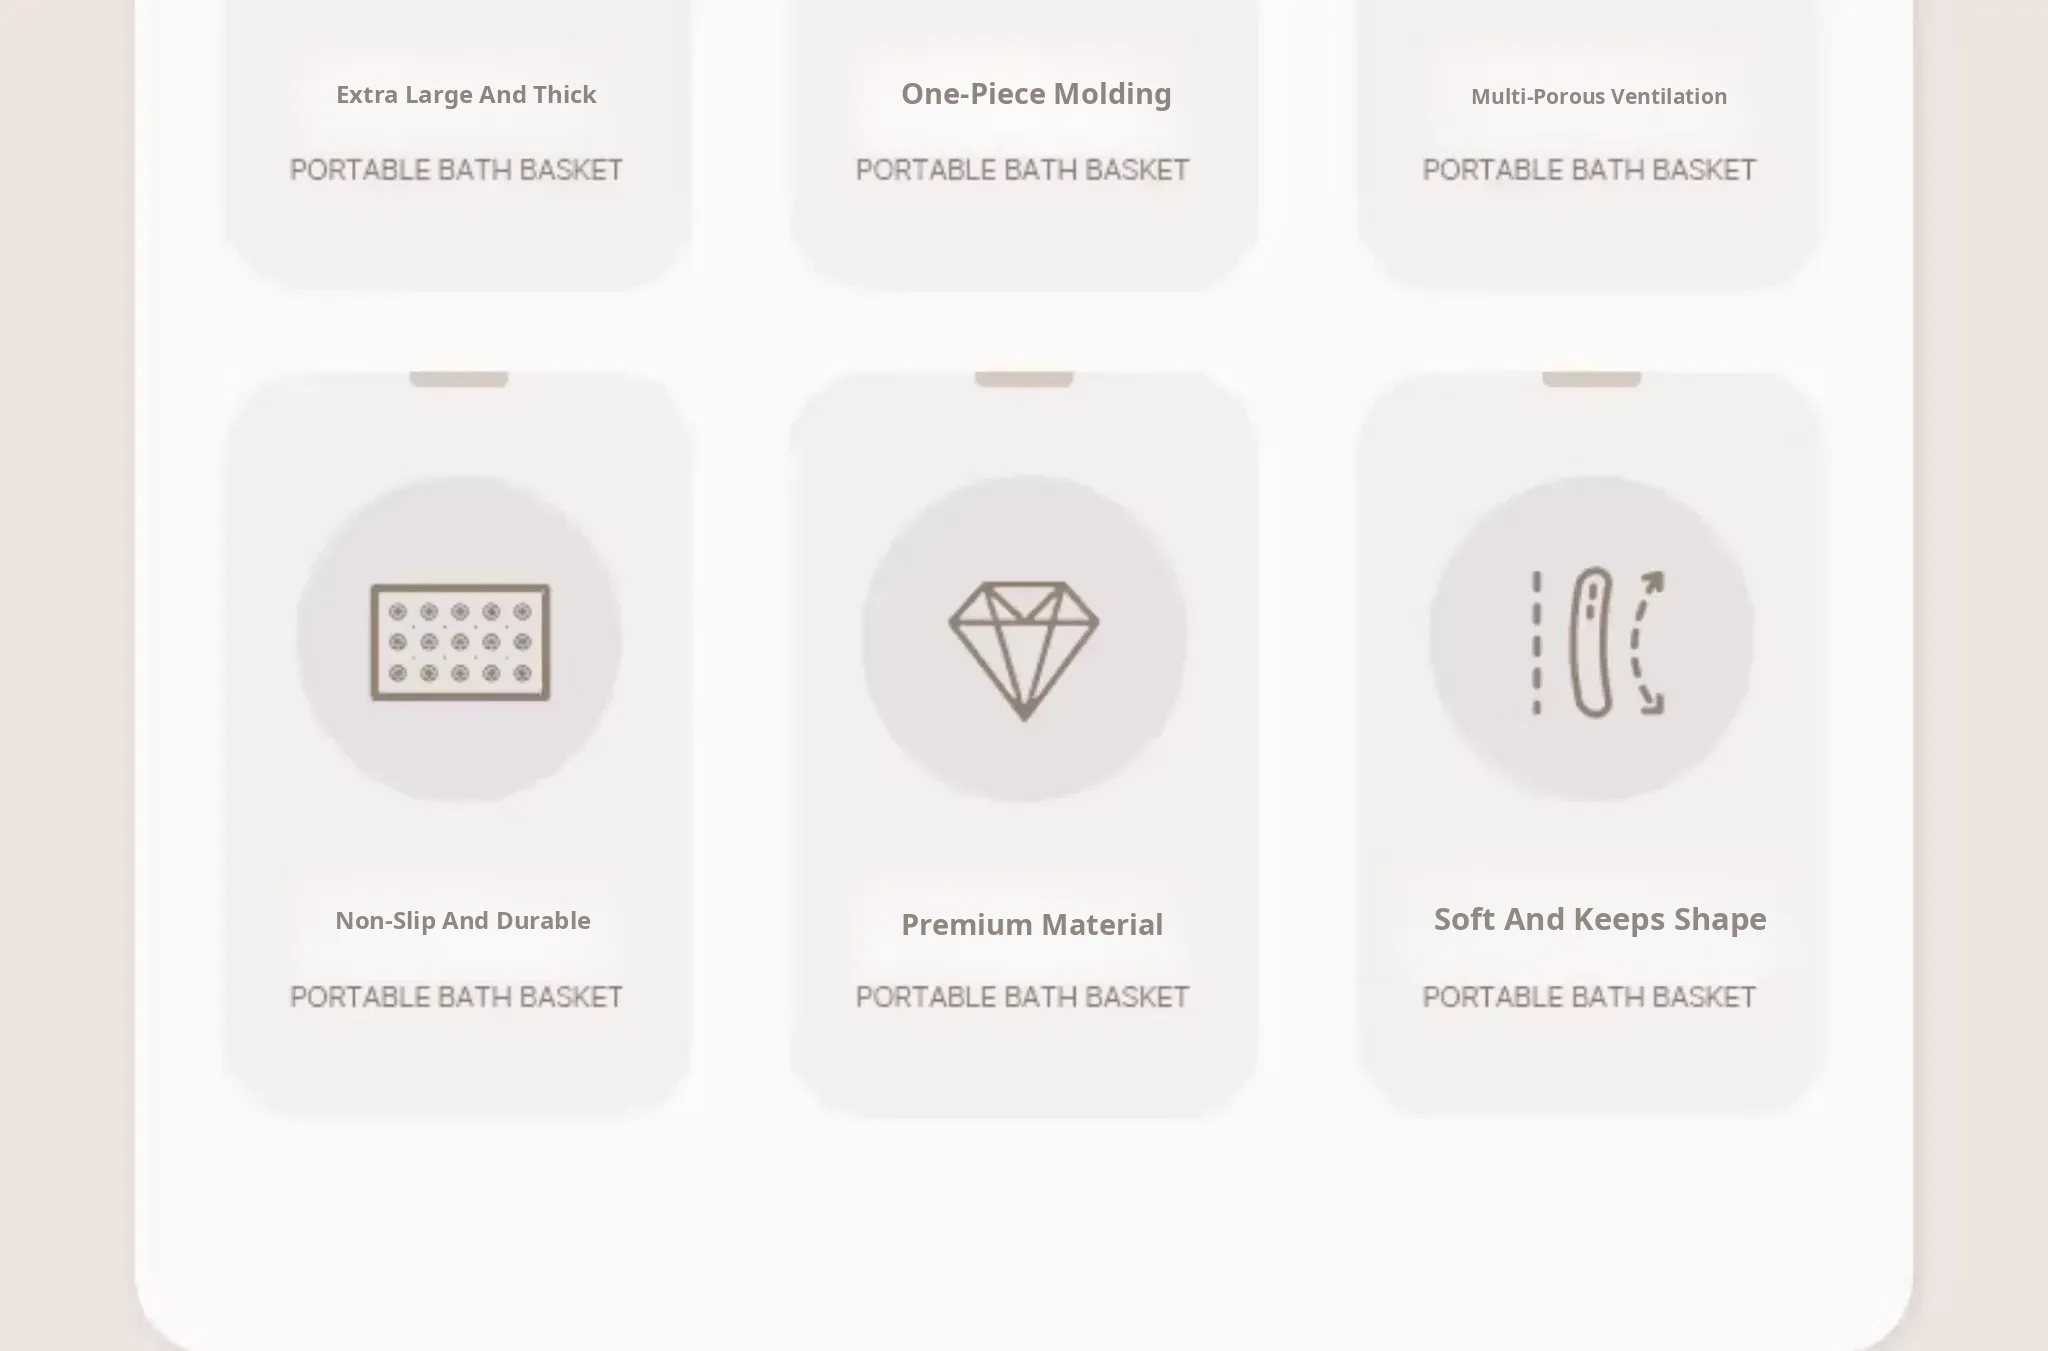Click the Premium Material title
The height and width of the screenshot is (1351, 2048).
[1032, 925]
